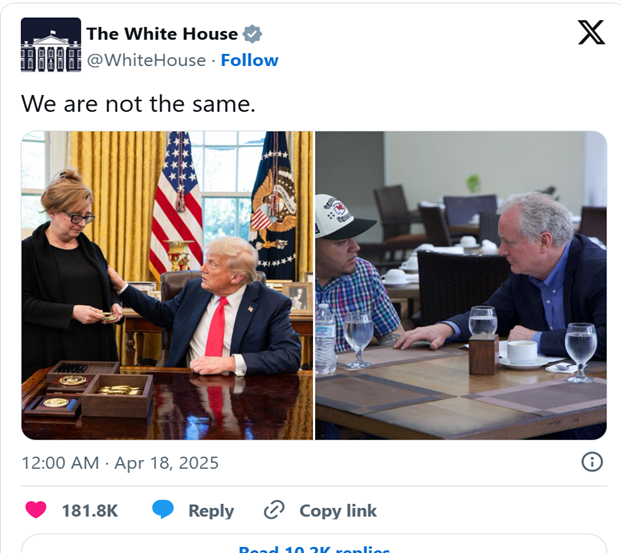
Task: Open the left Oval Office photo
Action: [167, 285]
